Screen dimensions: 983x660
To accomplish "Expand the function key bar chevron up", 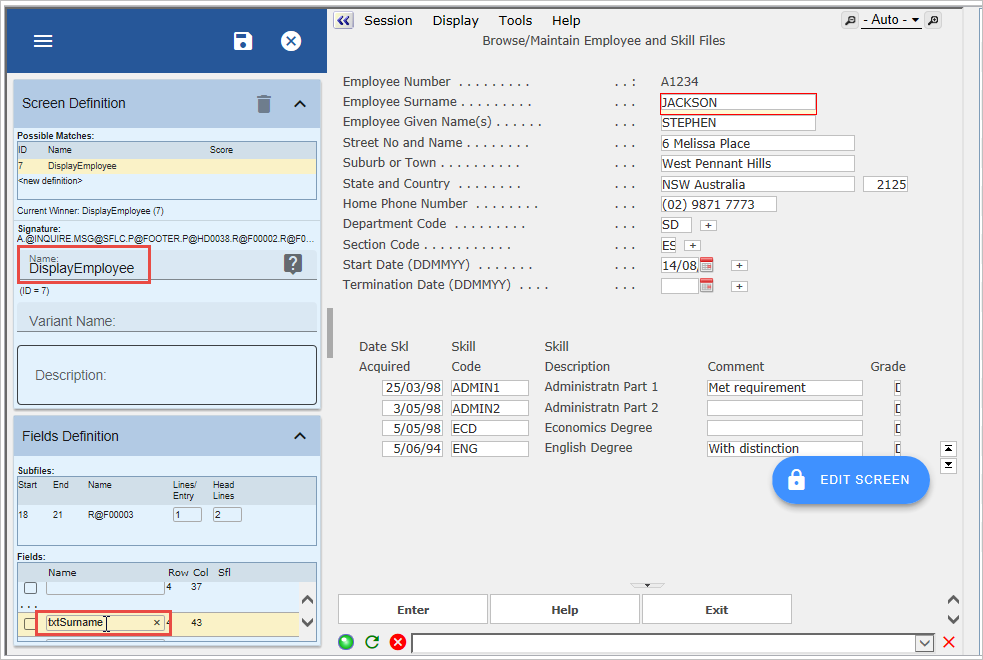I will [x=953, y=600].
